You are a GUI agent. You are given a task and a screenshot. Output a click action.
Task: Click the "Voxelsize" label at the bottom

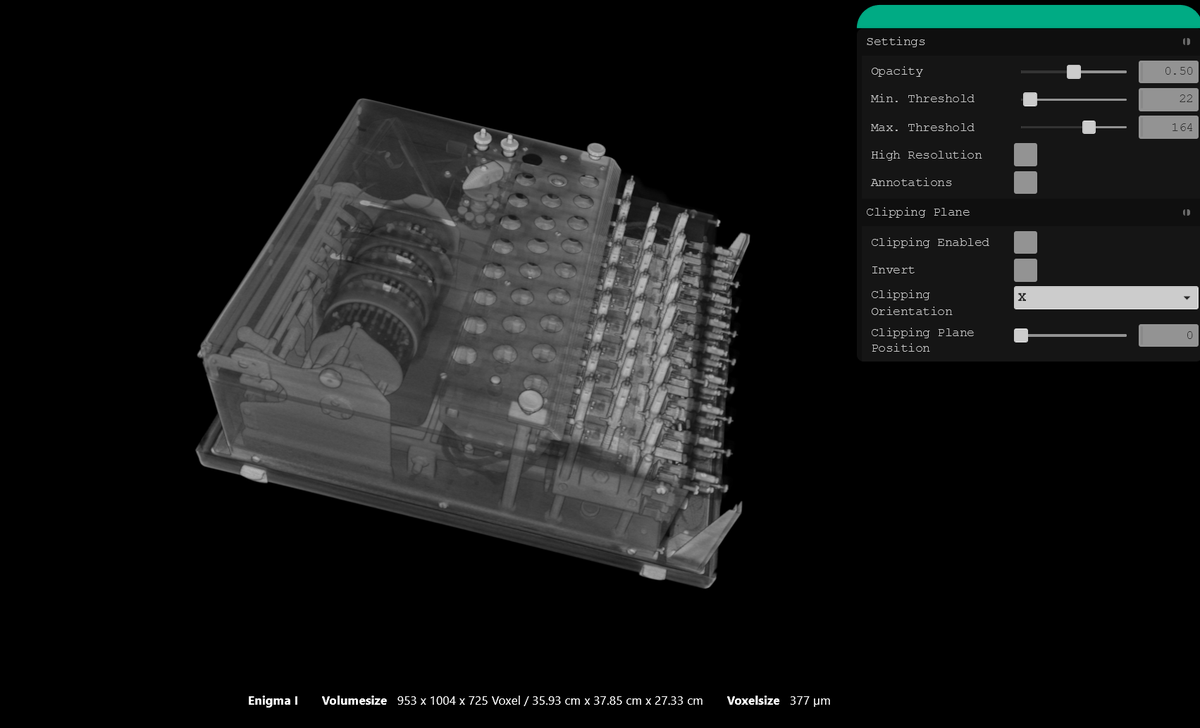tap(753, 701)
